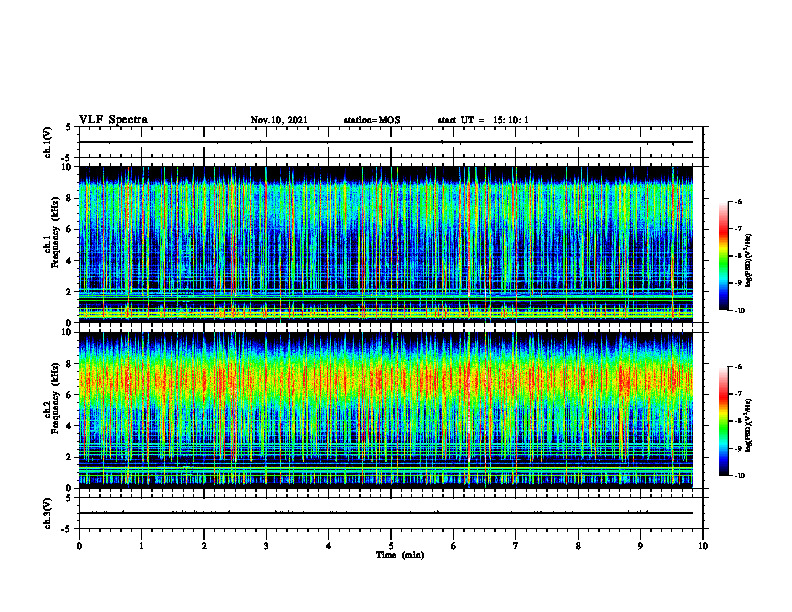Screen dimensions: 792x612
Task: Click the "2" kHz tick of ch.2 panel
Action: click(x=70, y=457)
